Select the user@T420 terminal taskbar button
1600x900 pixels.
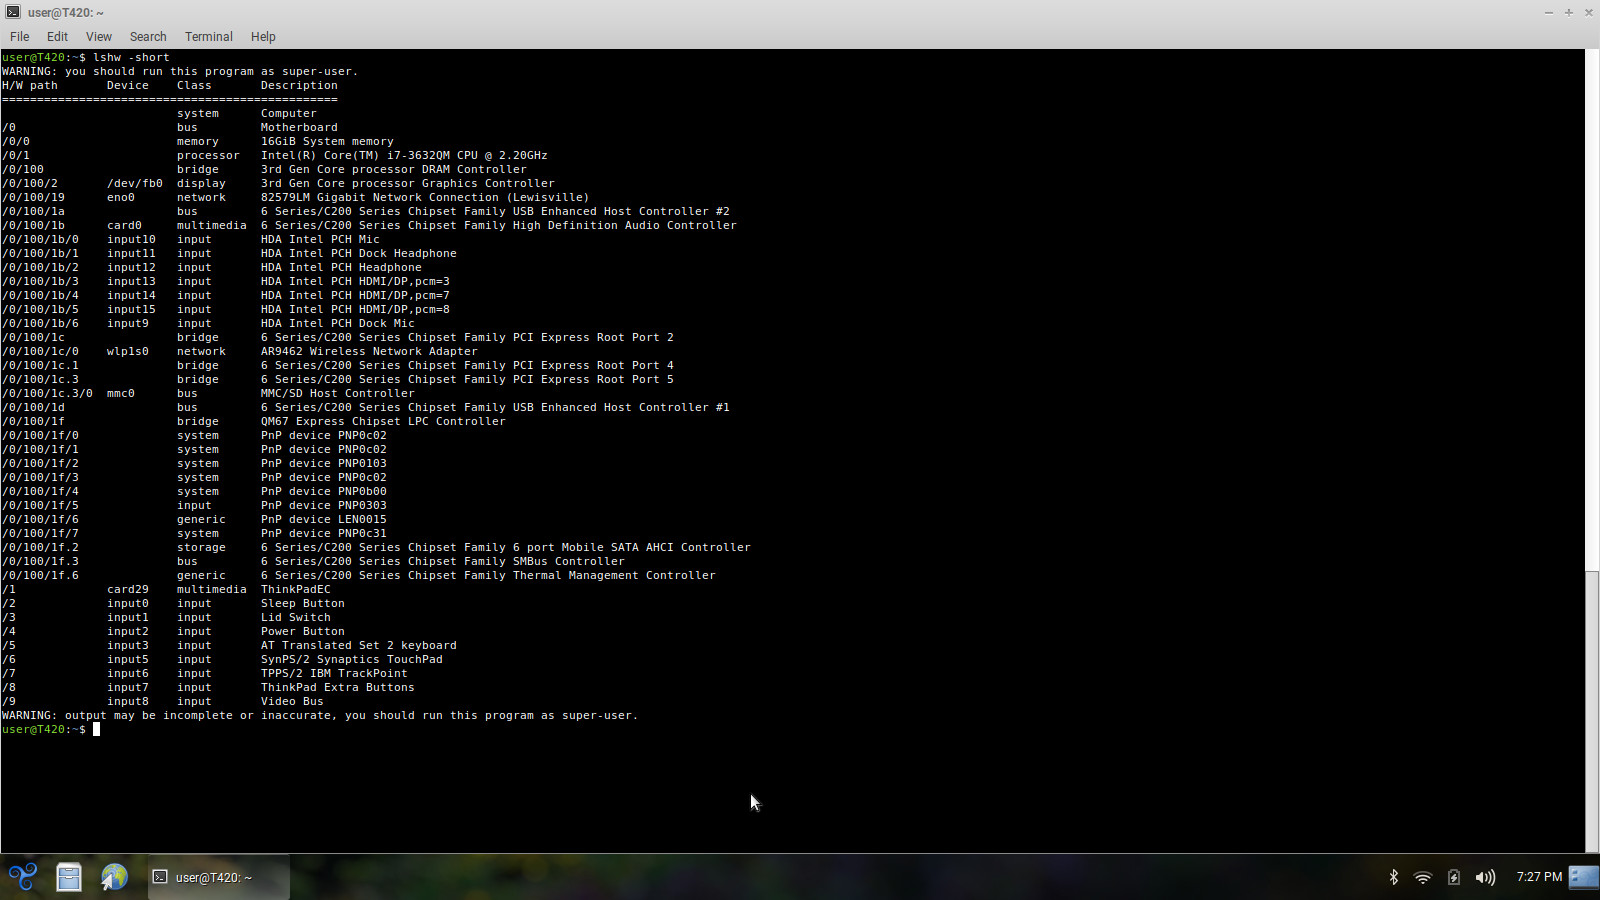tap(219, 877)
